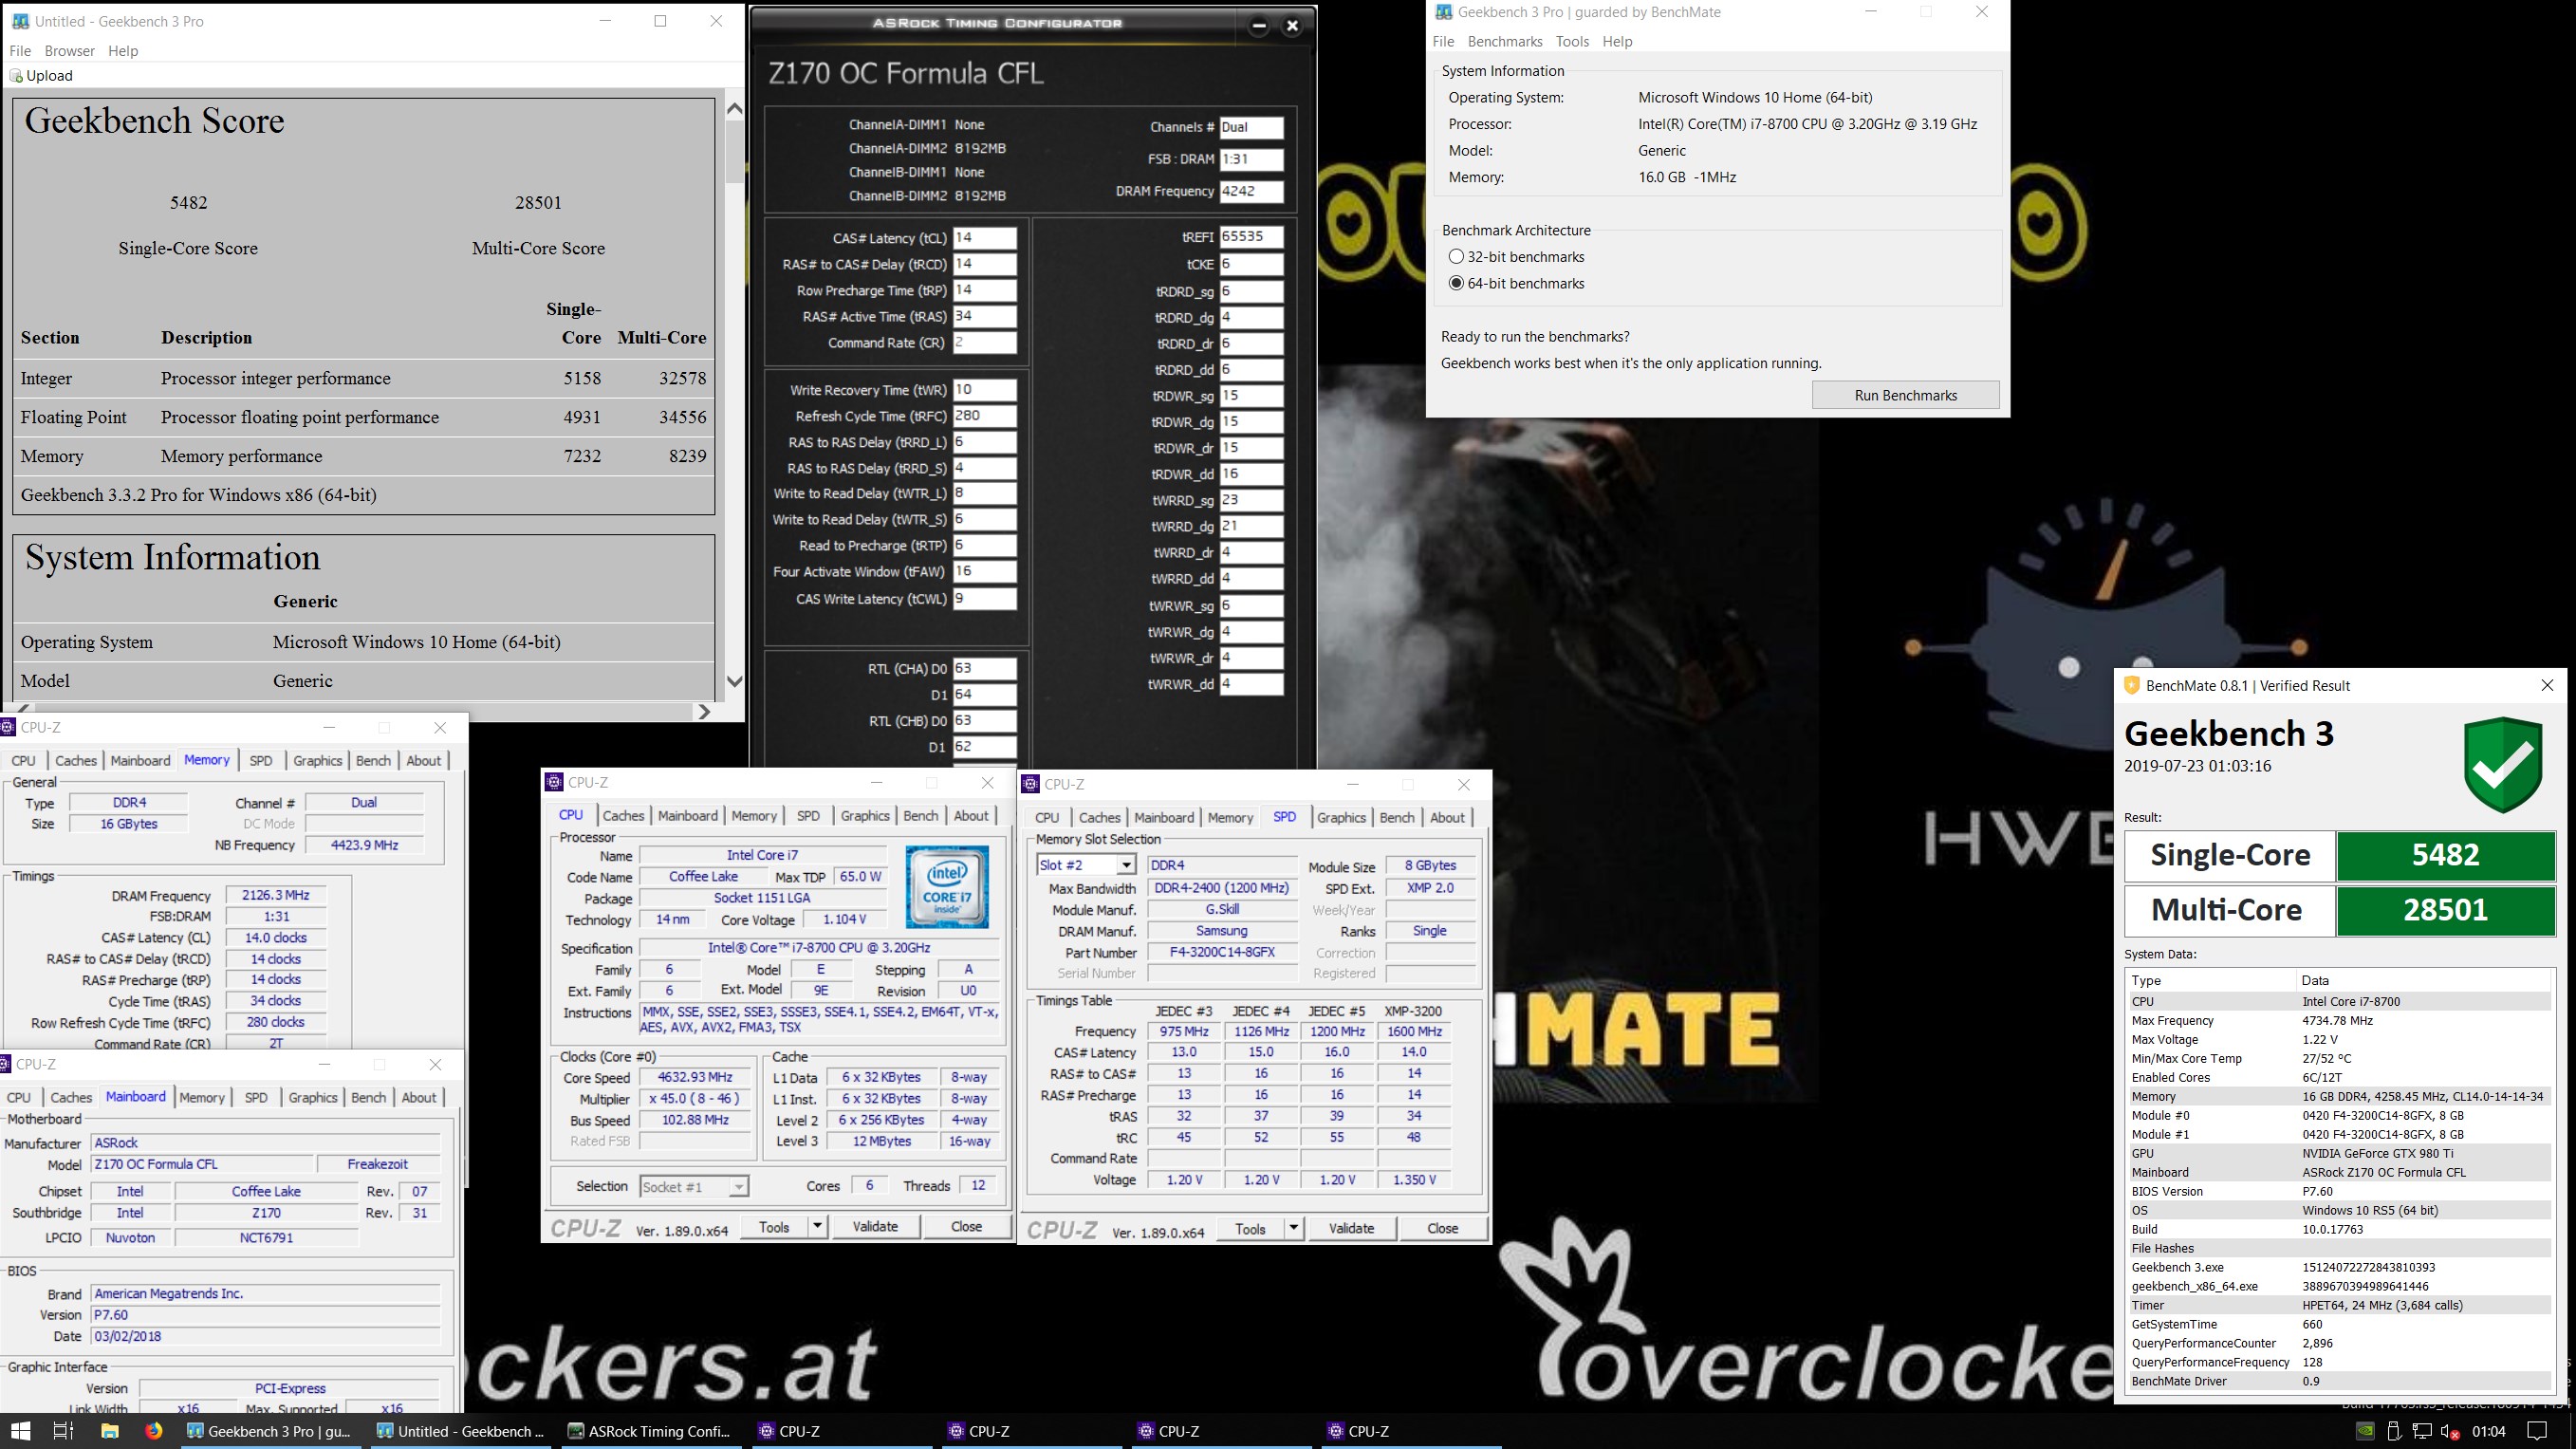Viewport: 2576px width, 1449px height.
Task: Close the BenchMate Verified Result window
Action: pyautogui.click(x=2547, y=685)
